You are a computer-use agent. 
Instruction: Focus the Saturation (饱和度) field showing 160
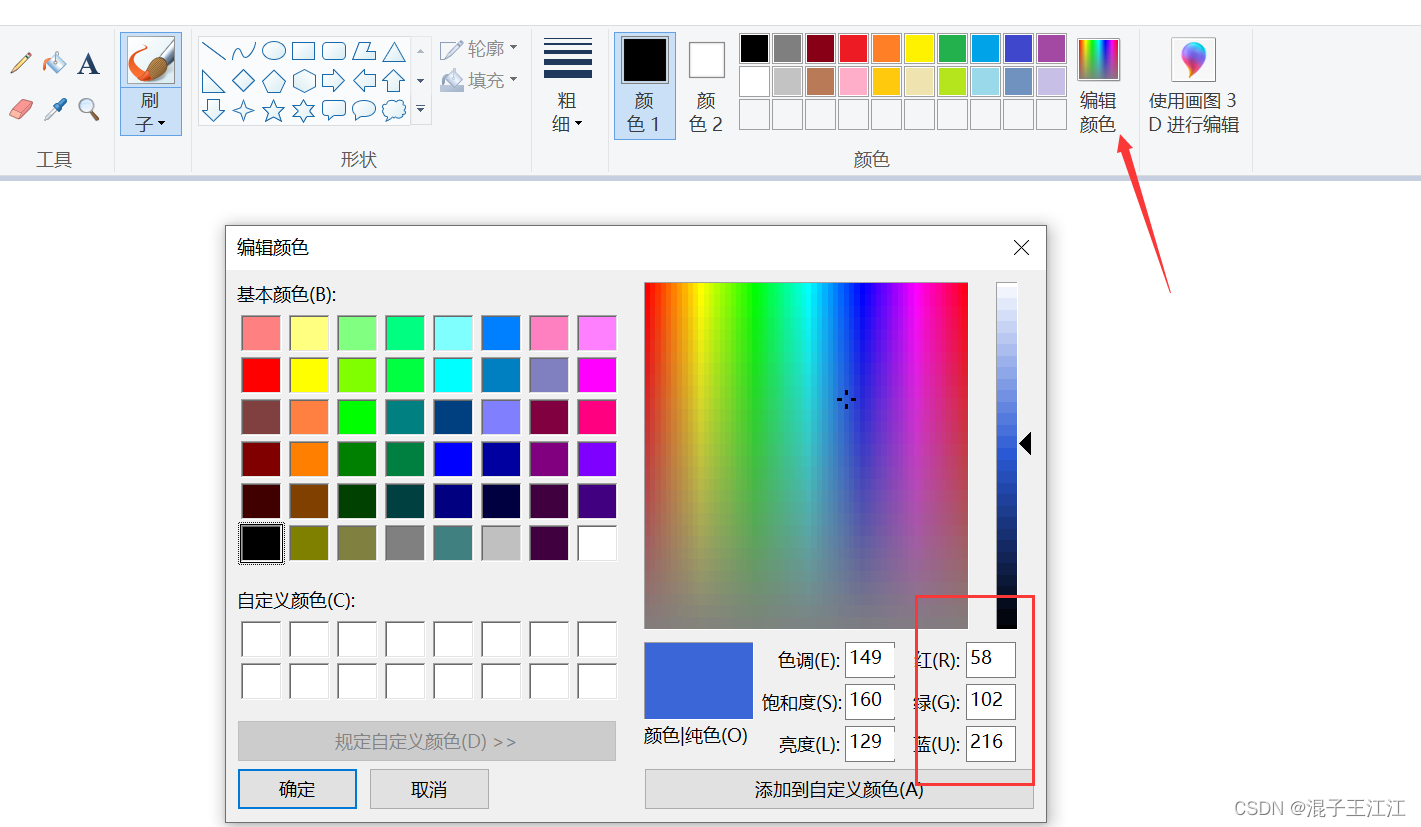point(869,701)
